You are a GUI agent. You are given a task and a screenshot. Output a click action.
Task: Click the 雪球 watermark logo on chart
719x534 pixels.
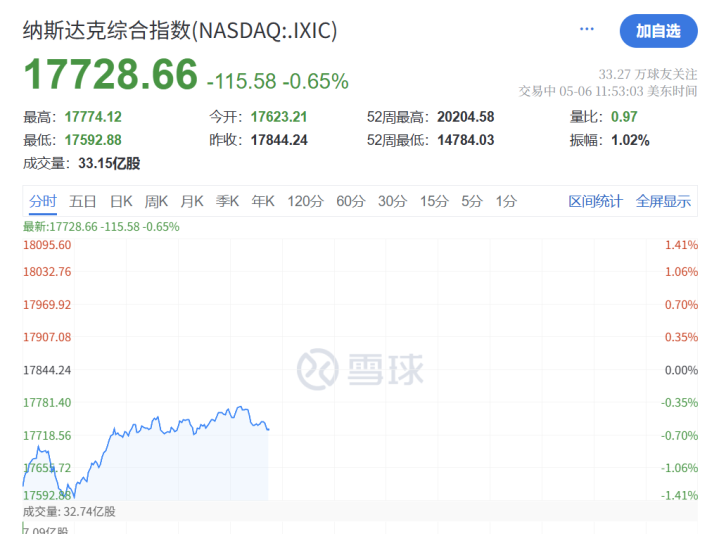coord(360,369)
